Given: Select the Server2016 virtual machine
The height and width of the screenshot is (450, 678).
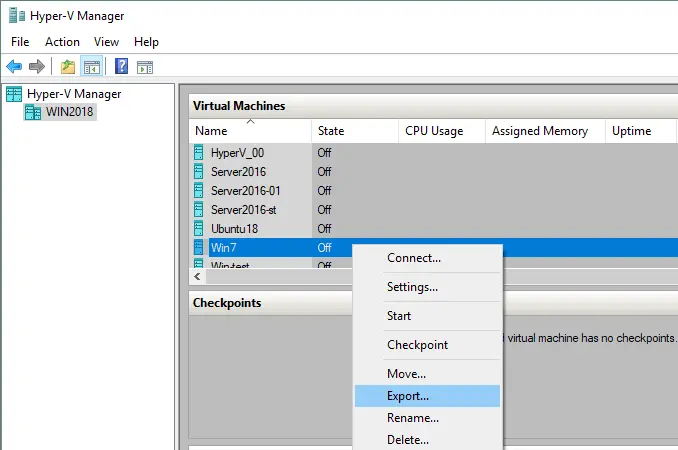Looking at the screenshot, I should click(x=238, y=172).
